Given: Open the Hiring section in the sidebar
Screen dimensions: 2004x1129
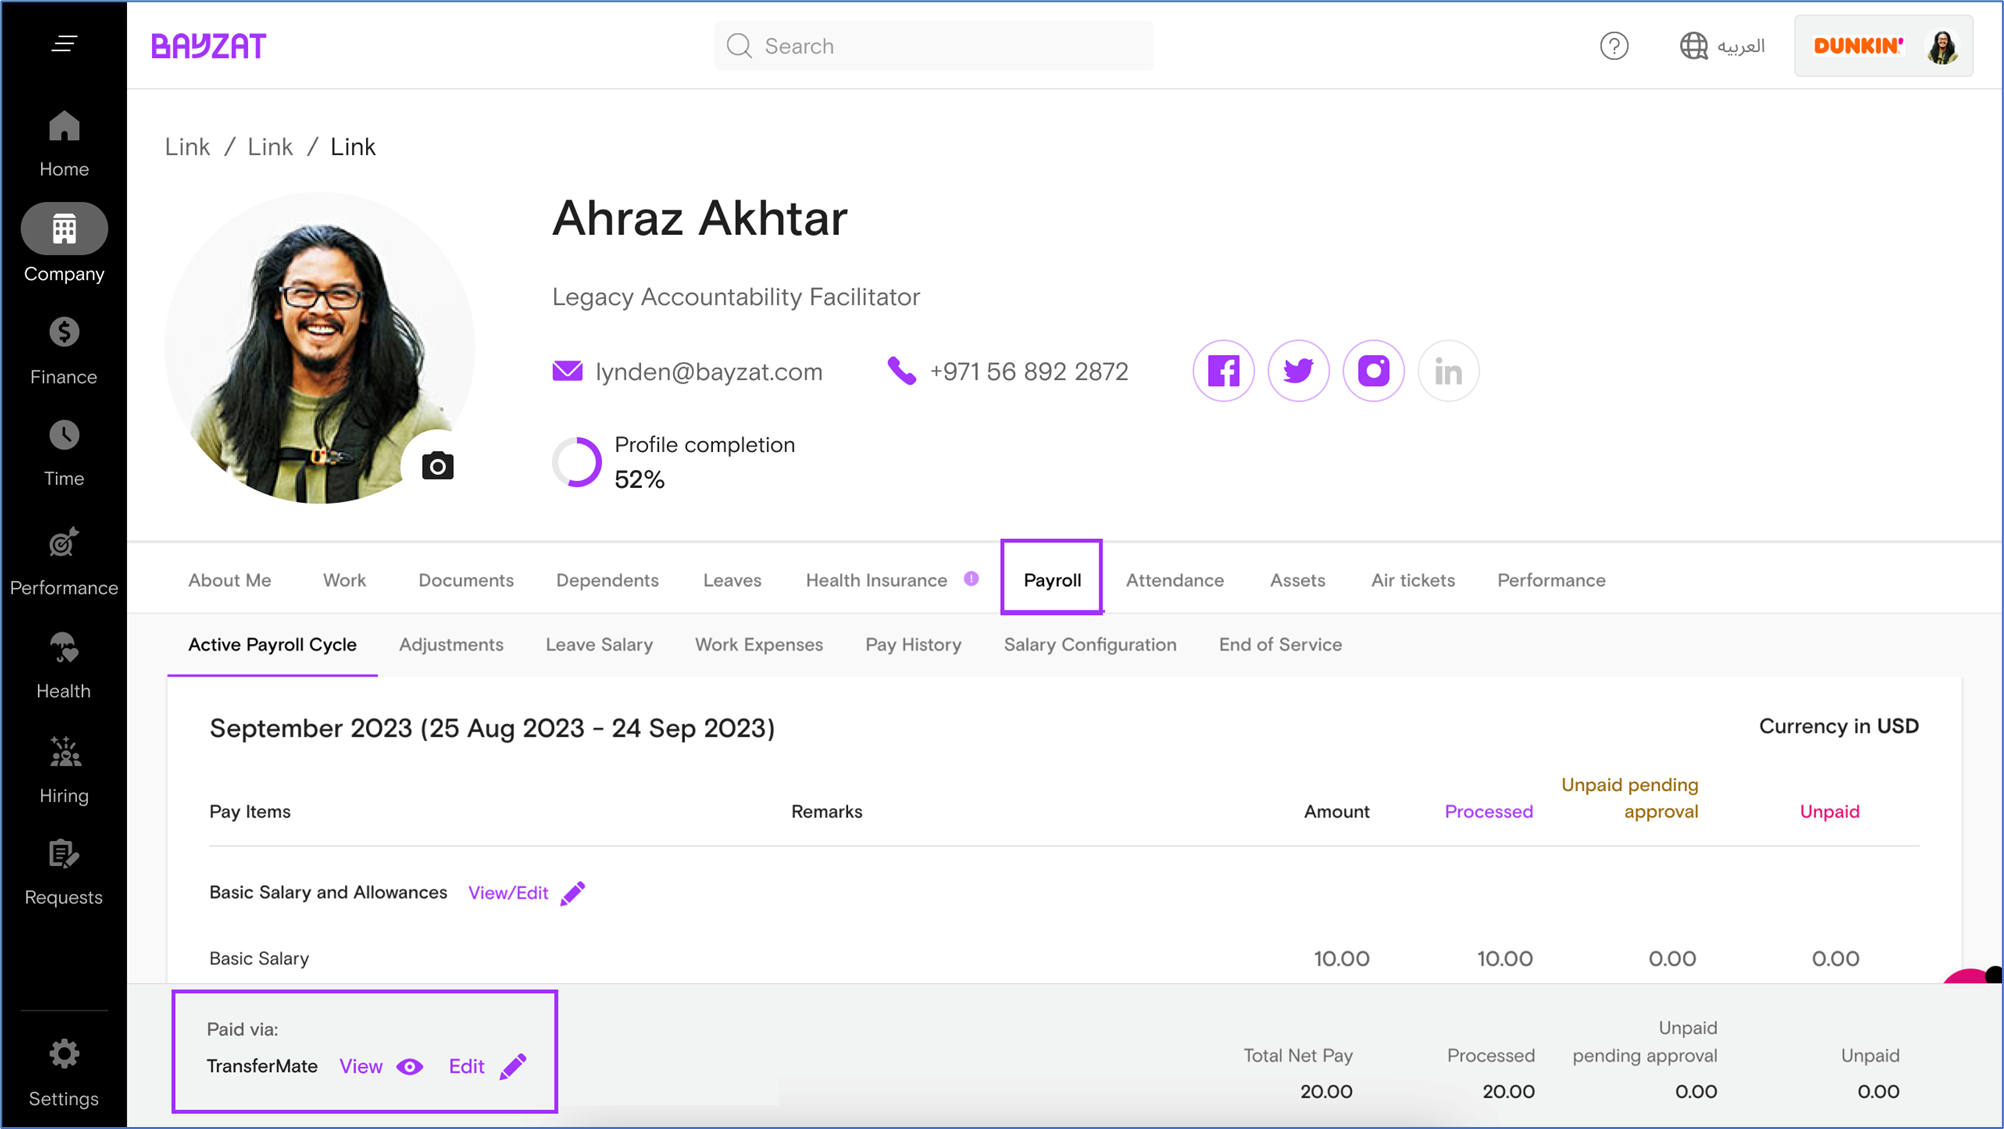Looking at the screenshot, I should tap(64, 770).
